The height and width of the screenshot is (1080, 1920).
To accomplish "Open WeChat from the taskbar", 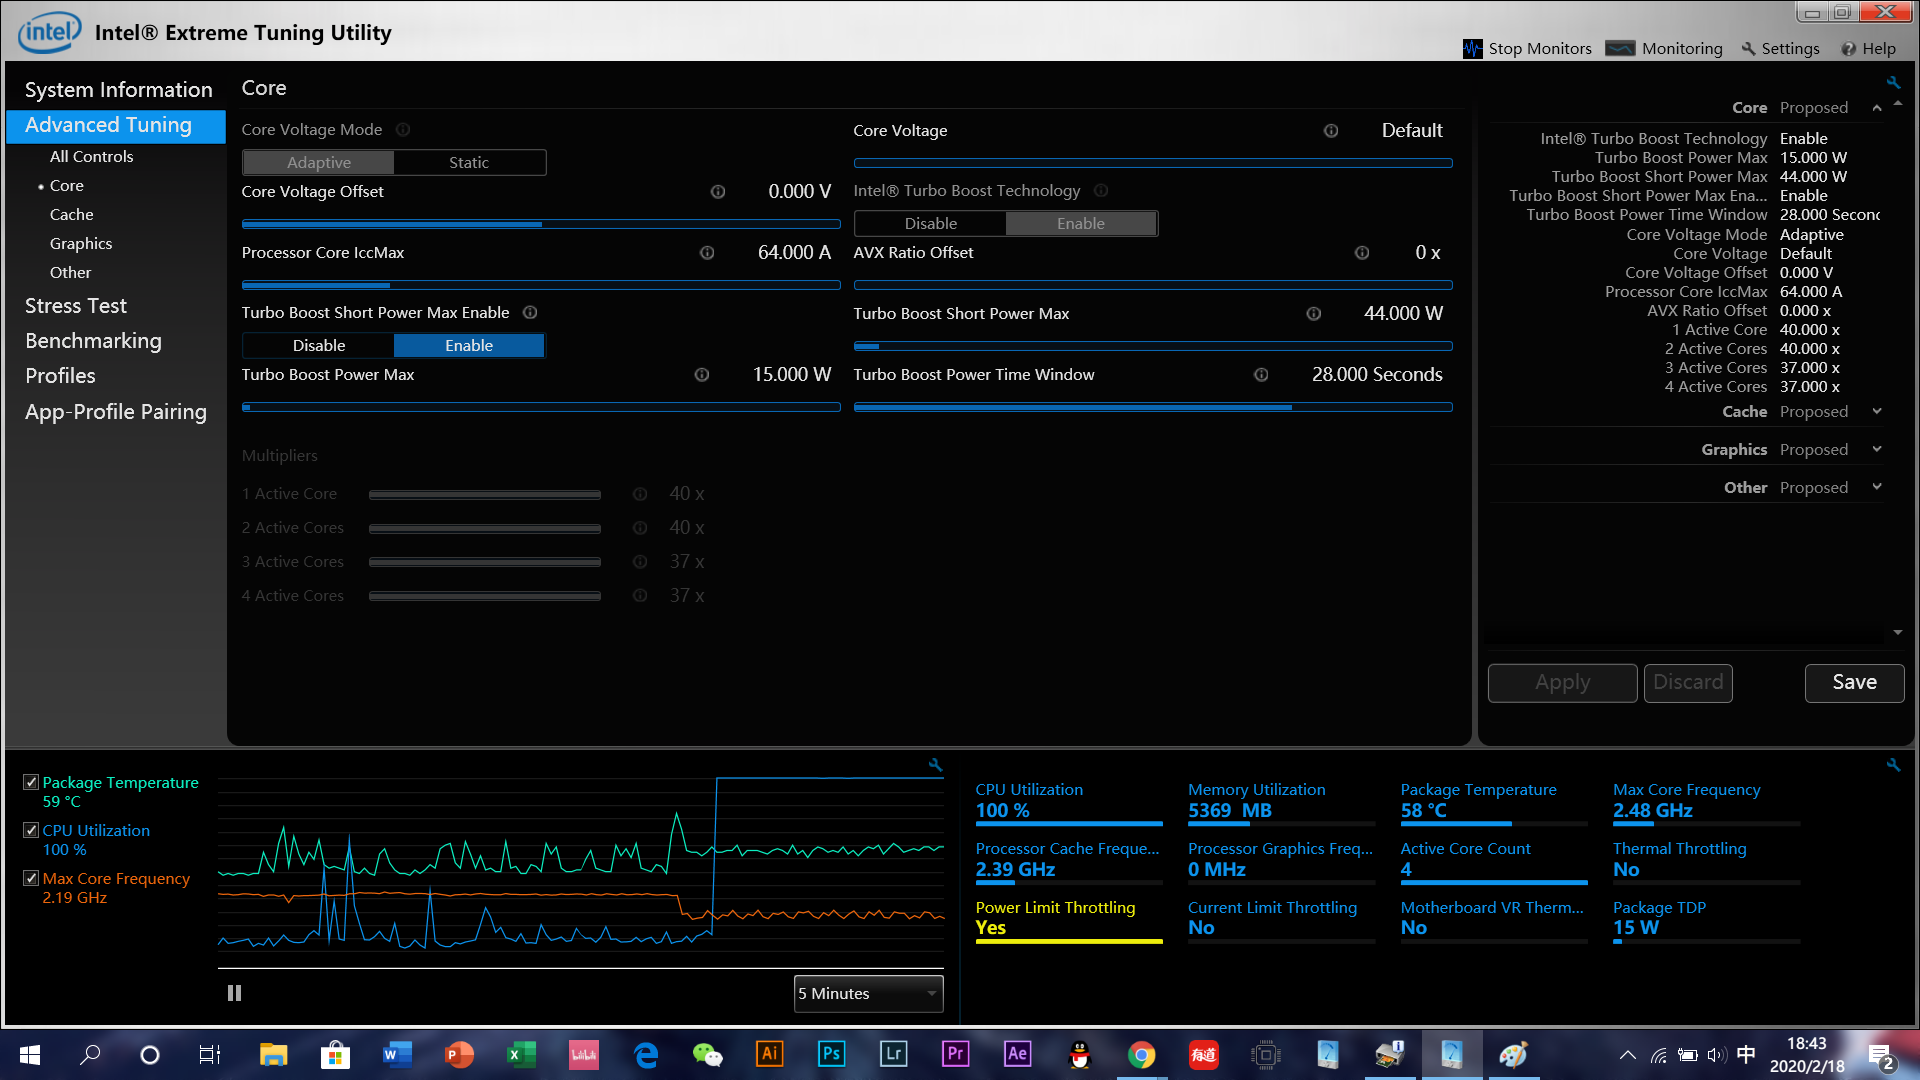I will (707, 1054).
